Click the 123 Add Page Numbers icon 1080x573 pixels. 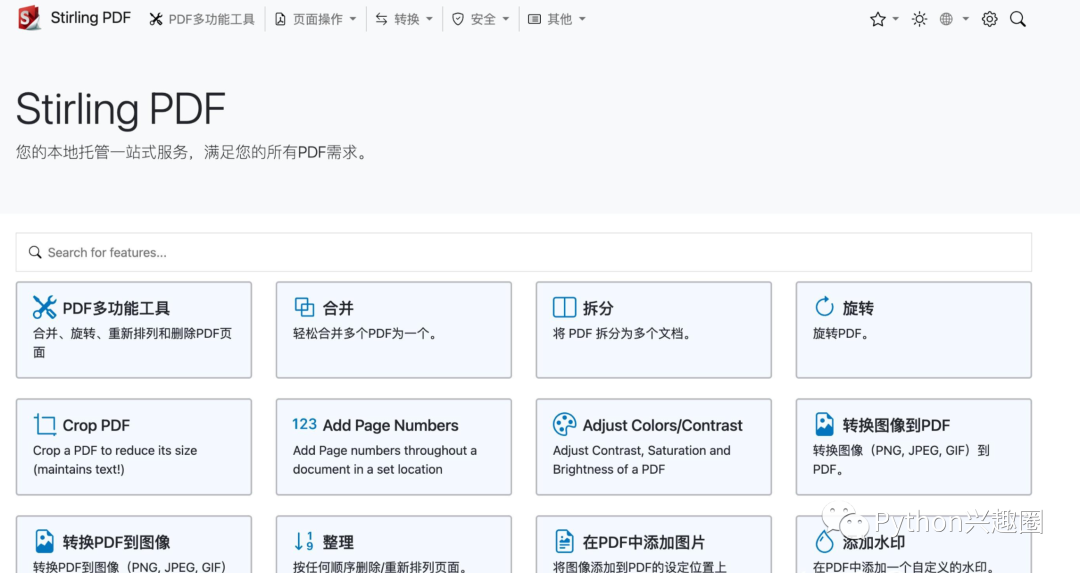pos(304,424)
